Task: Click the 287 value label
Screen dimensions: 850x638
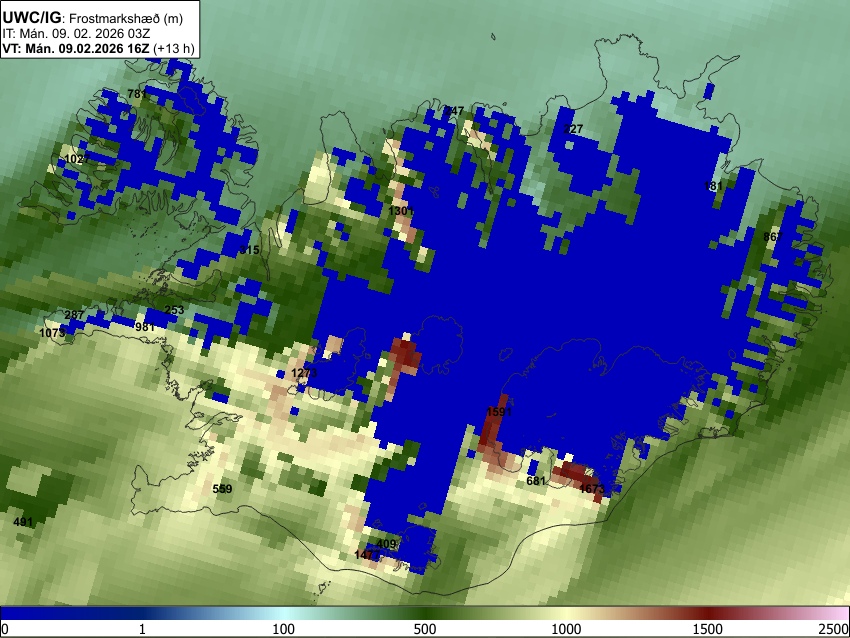Action: coord(74,315)
